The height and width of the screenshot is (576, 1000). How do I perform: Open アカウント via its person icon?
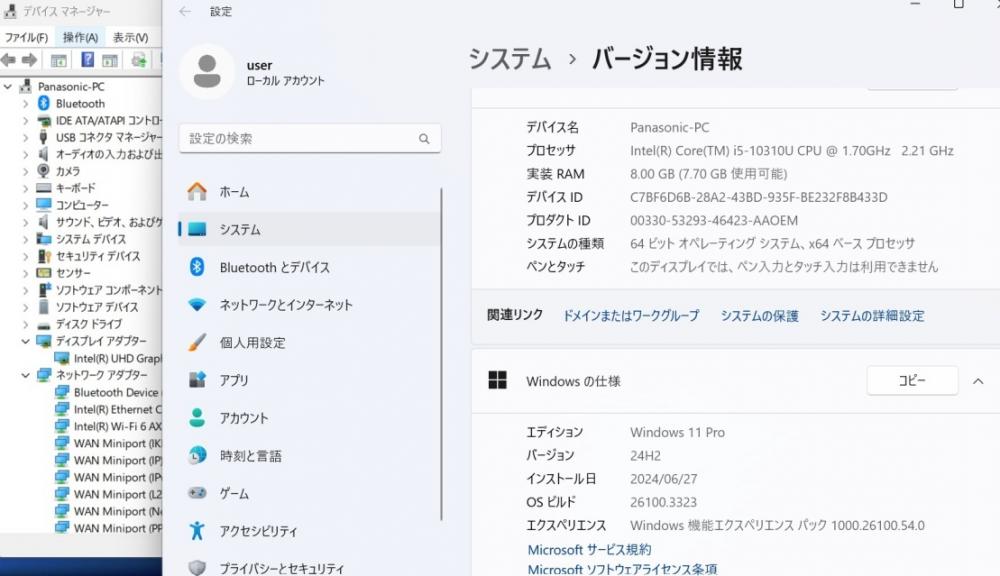[197, 418]
